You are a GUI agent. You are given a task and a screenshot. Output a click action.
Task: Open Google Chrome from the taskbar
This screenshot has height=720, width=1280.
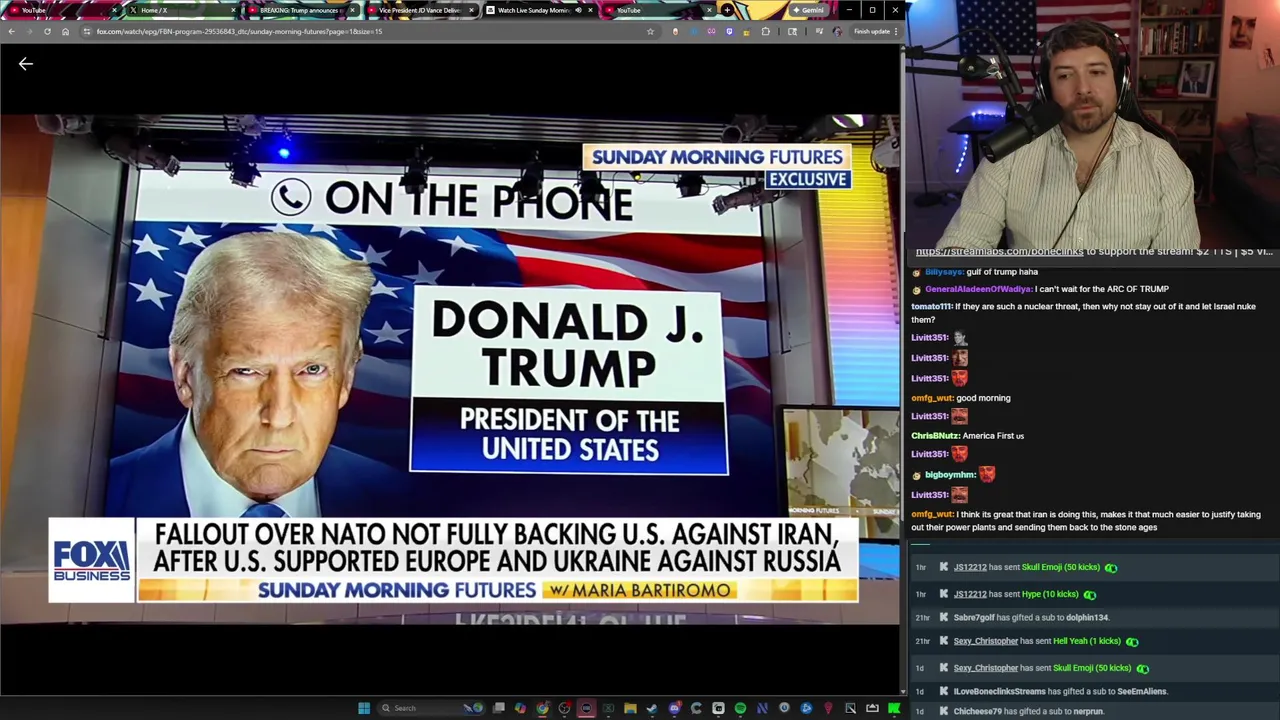(x=542, y=708)
